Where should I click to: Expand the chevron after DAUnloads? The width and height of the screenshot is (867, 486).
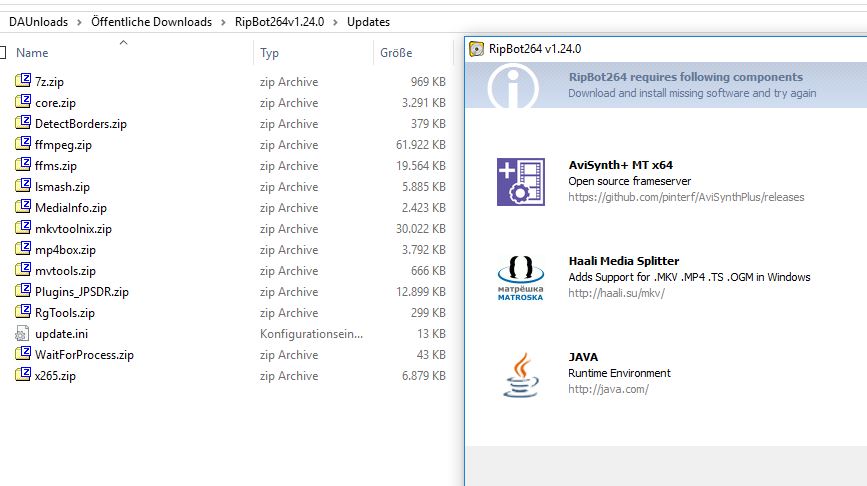pyautogui.click(x=80, y=22)
